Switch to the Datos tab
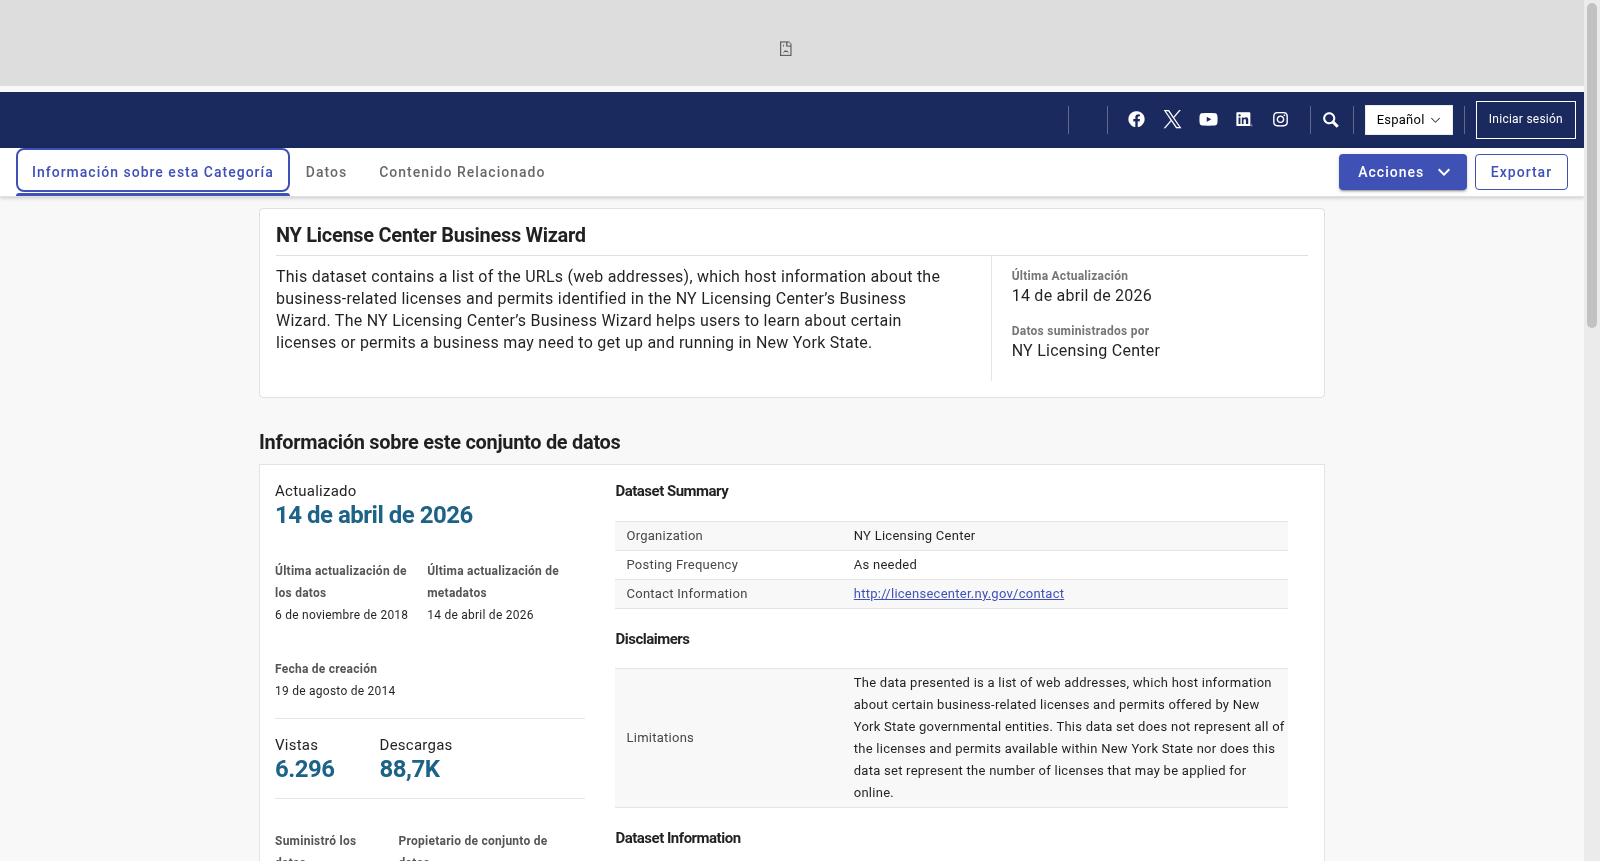 pyautogui.click(x=326, y=172)
